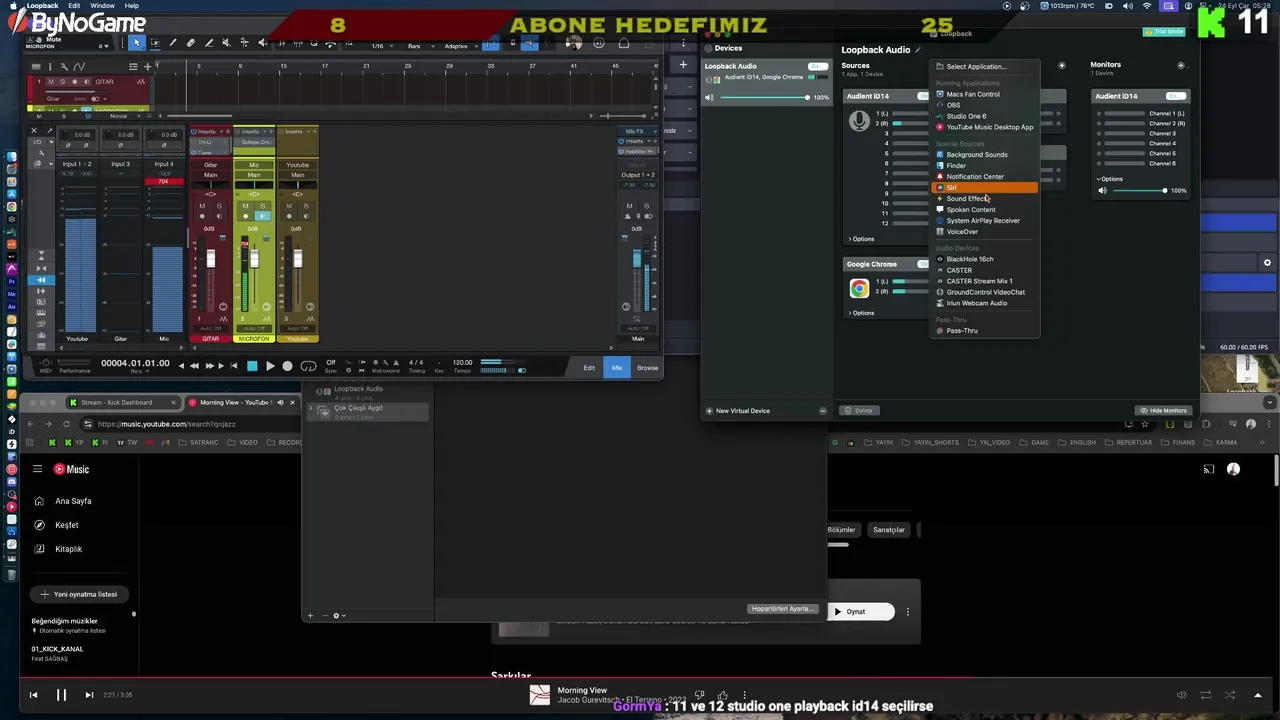Choose Pass-Thru from the sources menu
Image resolution: width=1280 pixels, height=720 pixels.
pos(984,330)
